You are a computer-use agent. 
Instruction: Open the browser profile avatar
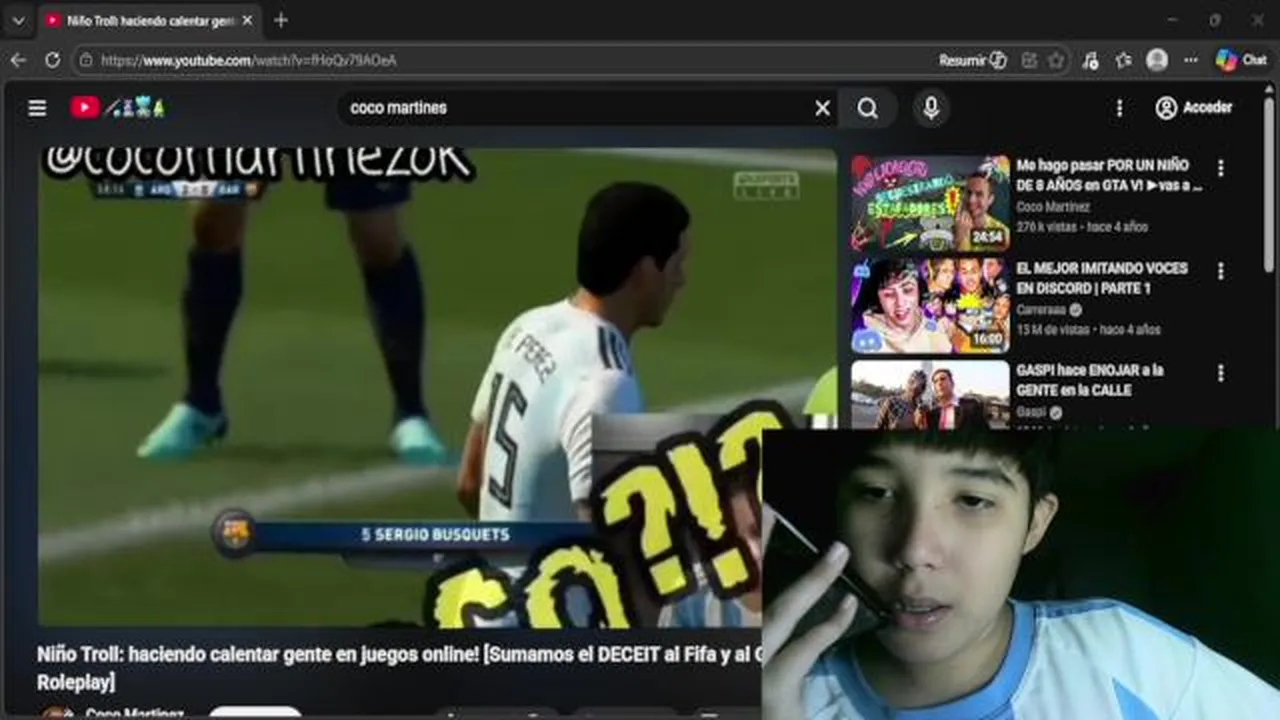(1157, 60)
